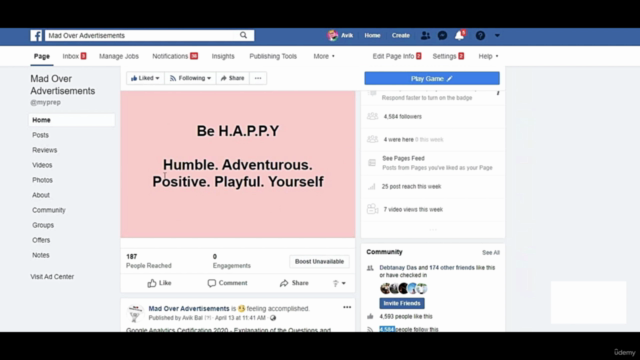Click the search magnifier icon
This screenshot has width=640, height=360.
tap(243, 36)
